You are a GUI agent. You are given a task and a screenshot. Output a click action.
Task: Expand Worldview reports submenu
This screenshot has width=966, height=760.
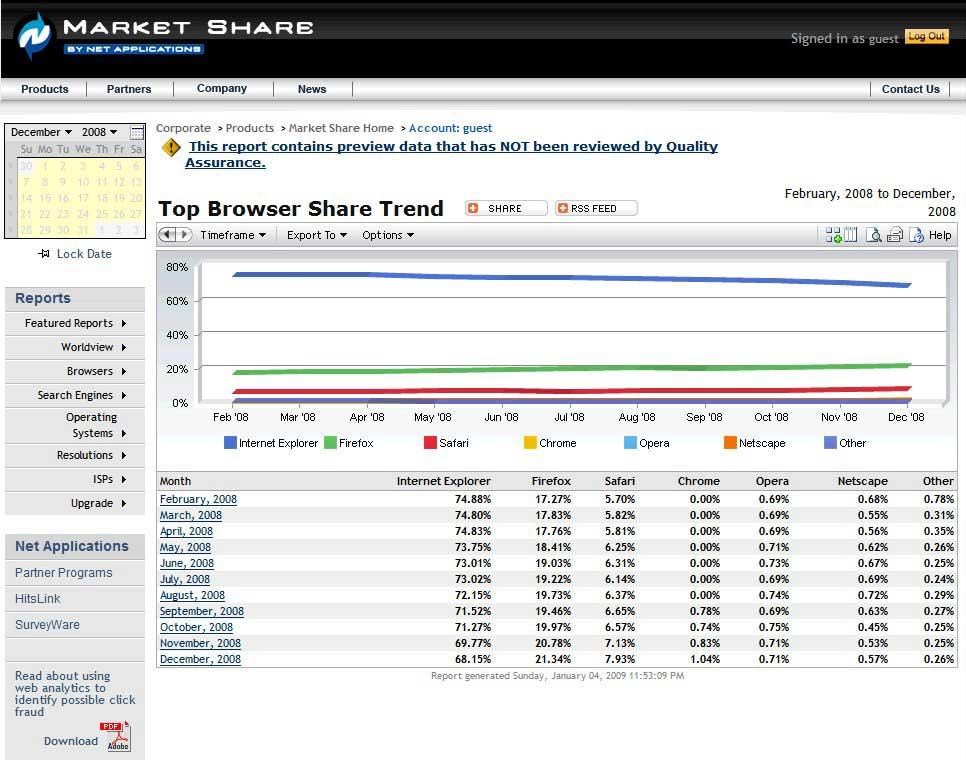click(x=75, y=347)
